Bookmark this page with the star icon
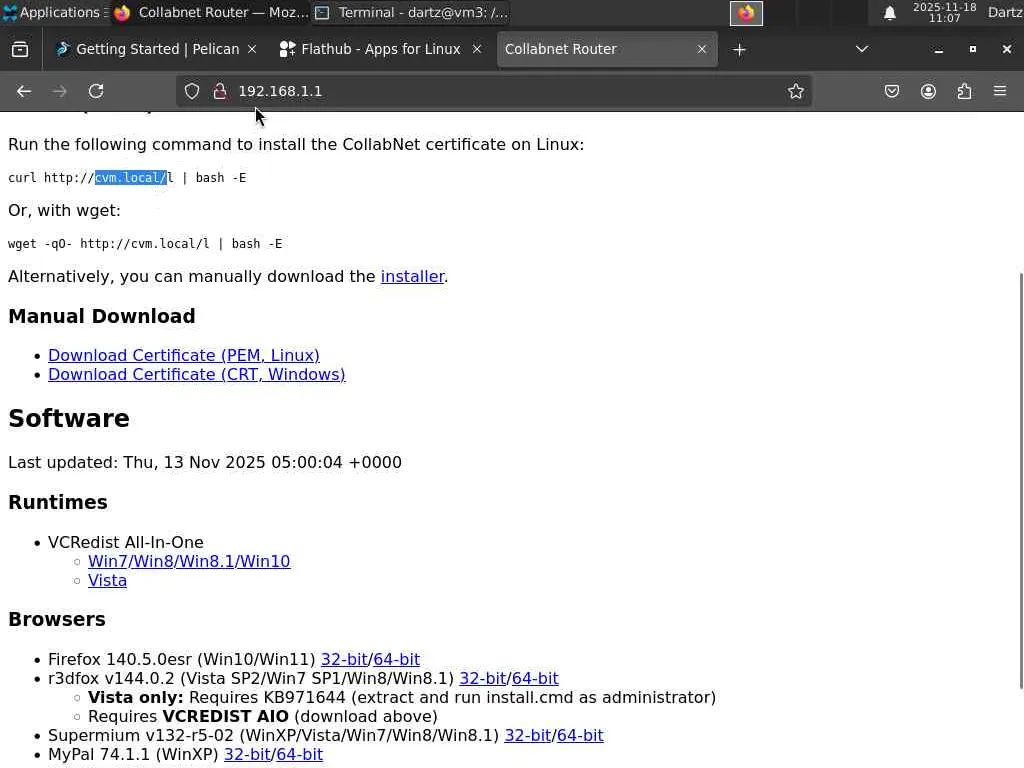 (795, 91)
